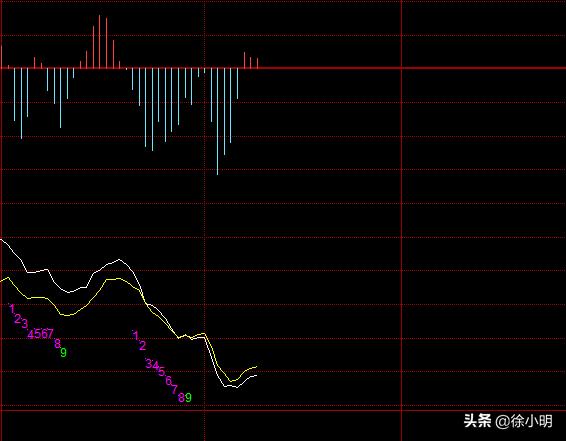Select the magenta '4567' count label
This screenshot has height=441, width=566.
(x=41, y=334)
